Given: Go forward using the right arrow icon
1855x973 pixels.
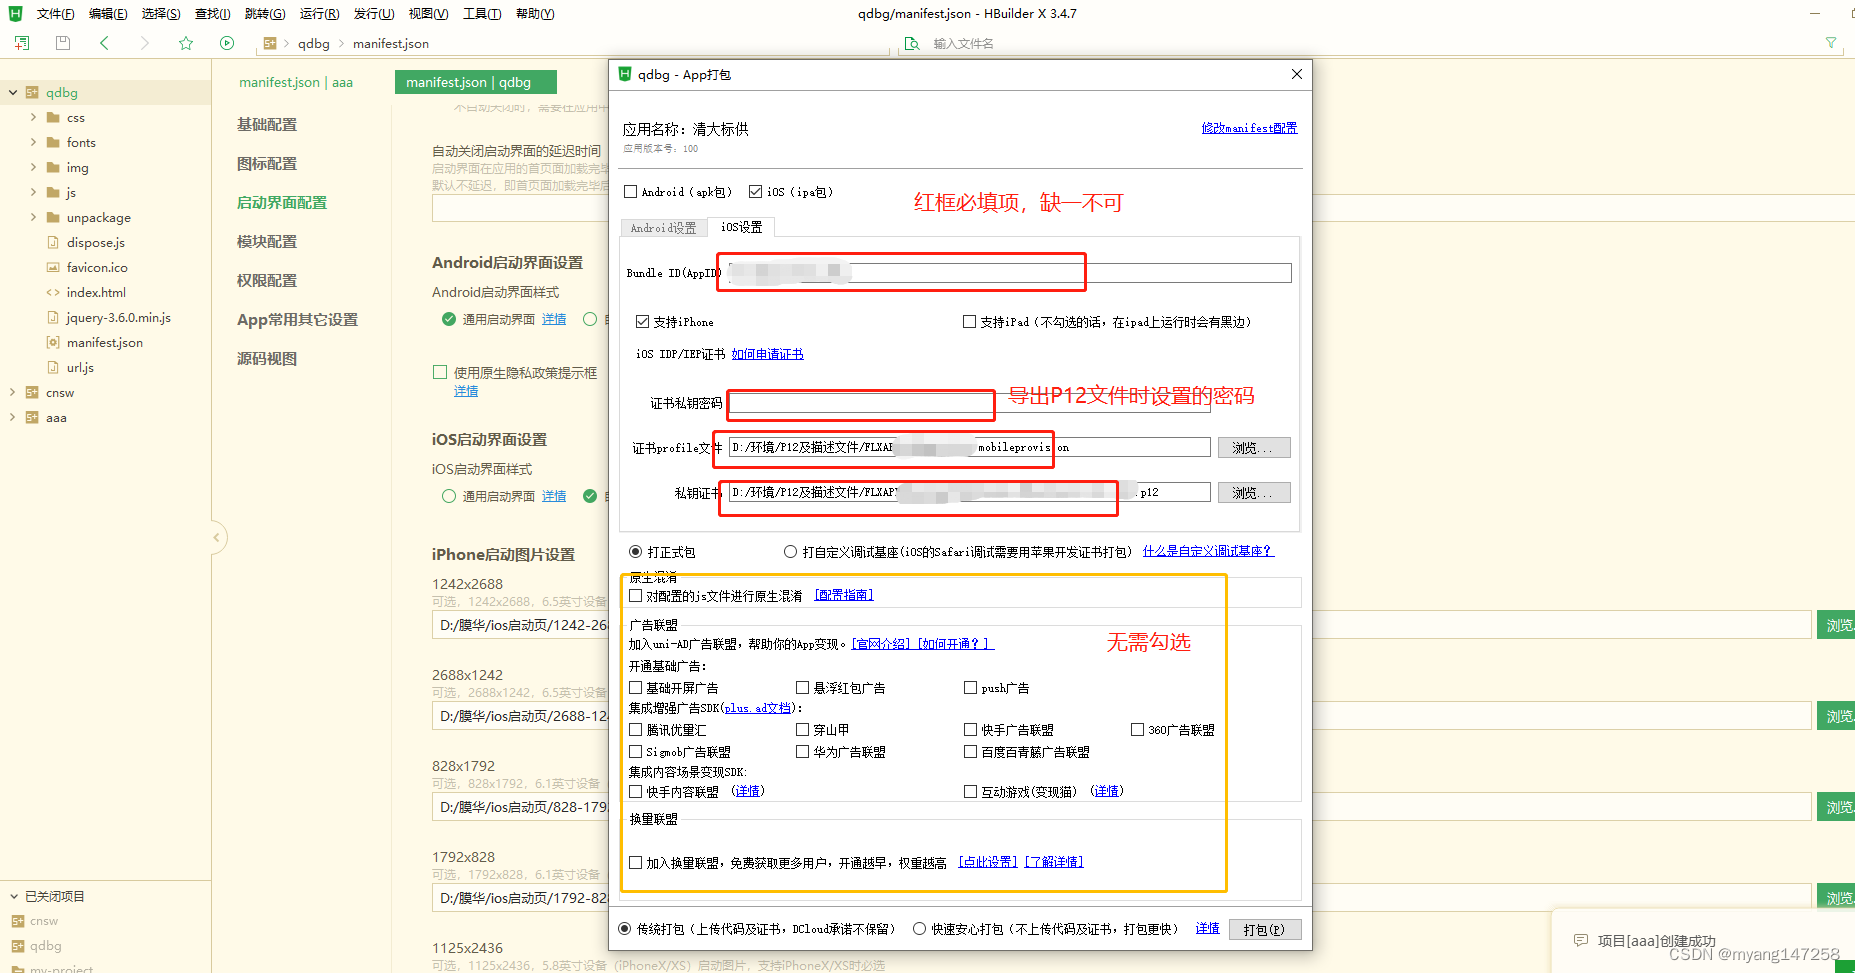Looking at the screenshot, I should (x=145, y=43).
